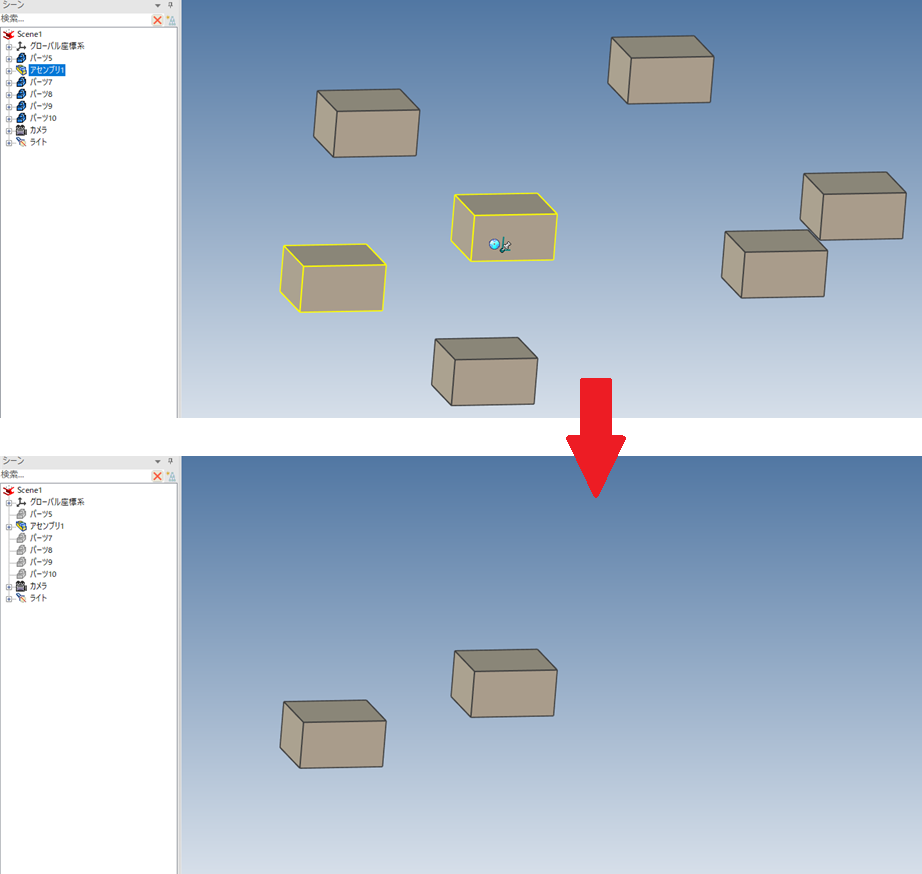The height and width of the screenshot is (874, 922).
Task: Clear the top search with red X
Action: click(x=157, y=19)
